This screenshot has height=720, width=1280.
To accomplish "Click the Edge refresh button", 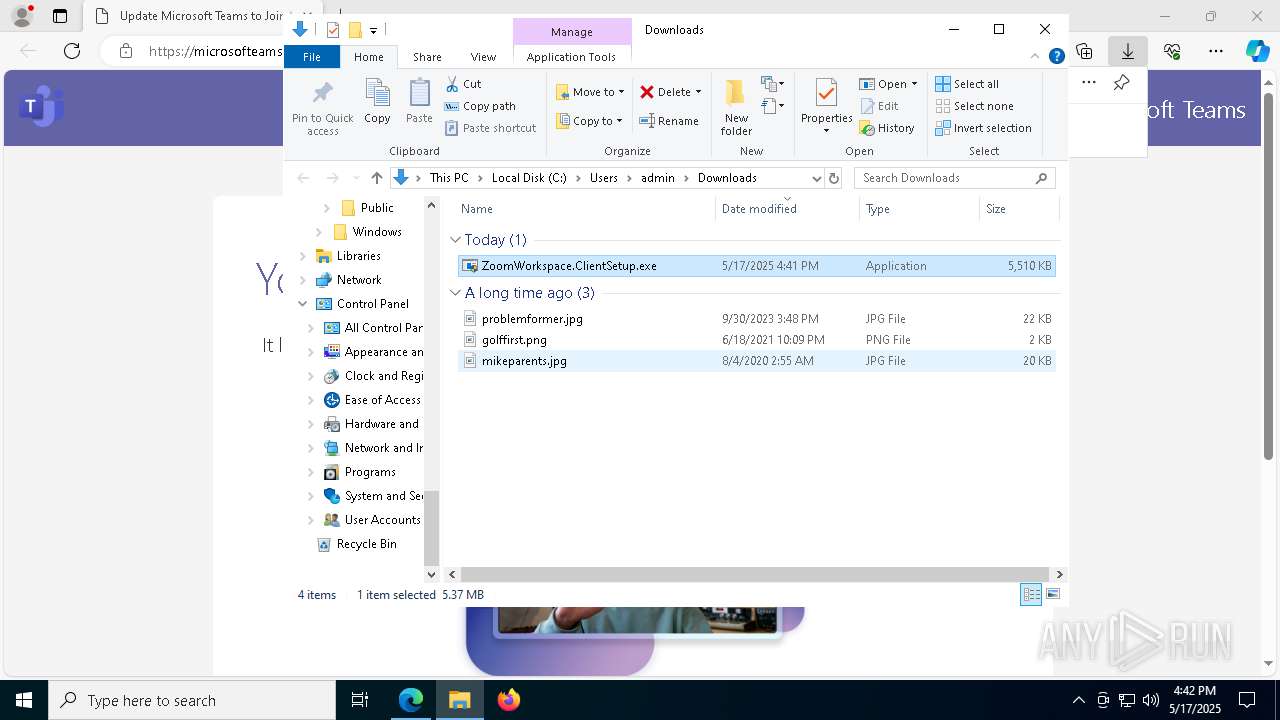I will click(72, 51).
